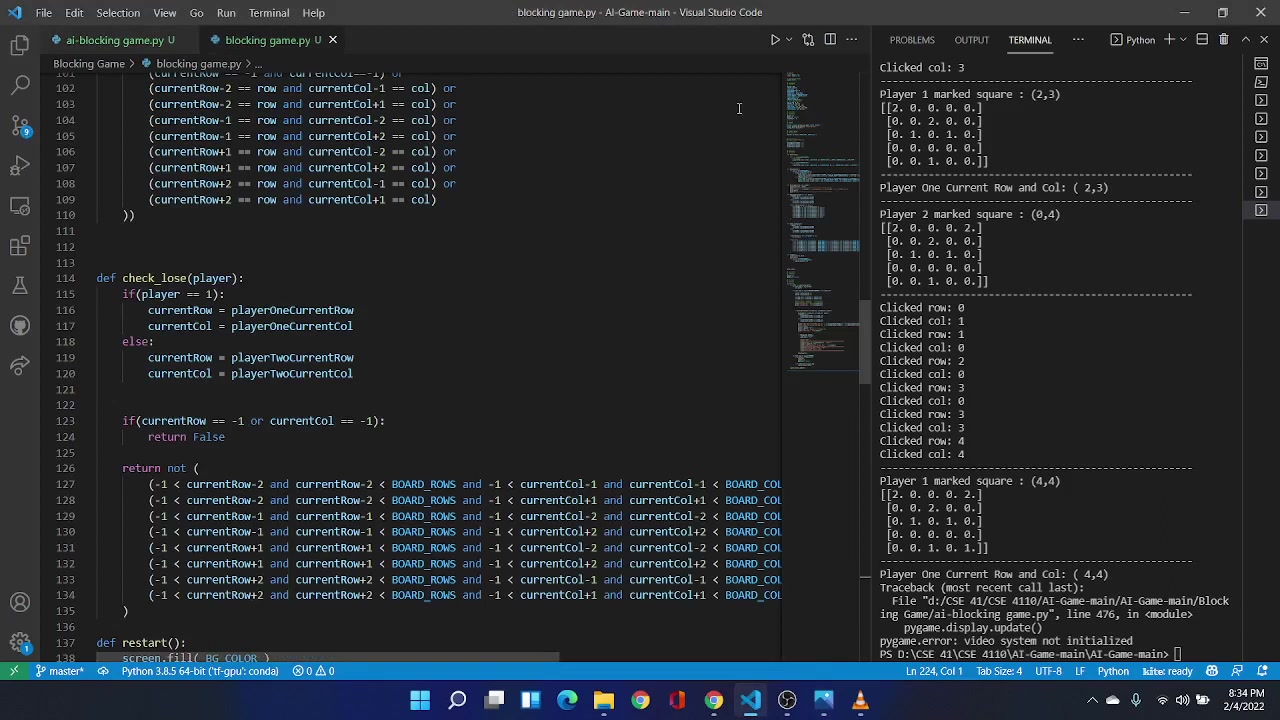The width and height of the screenshot is (1280, 720).
Task: Open Chrome from the taskbar
Action: pos(639,700)
